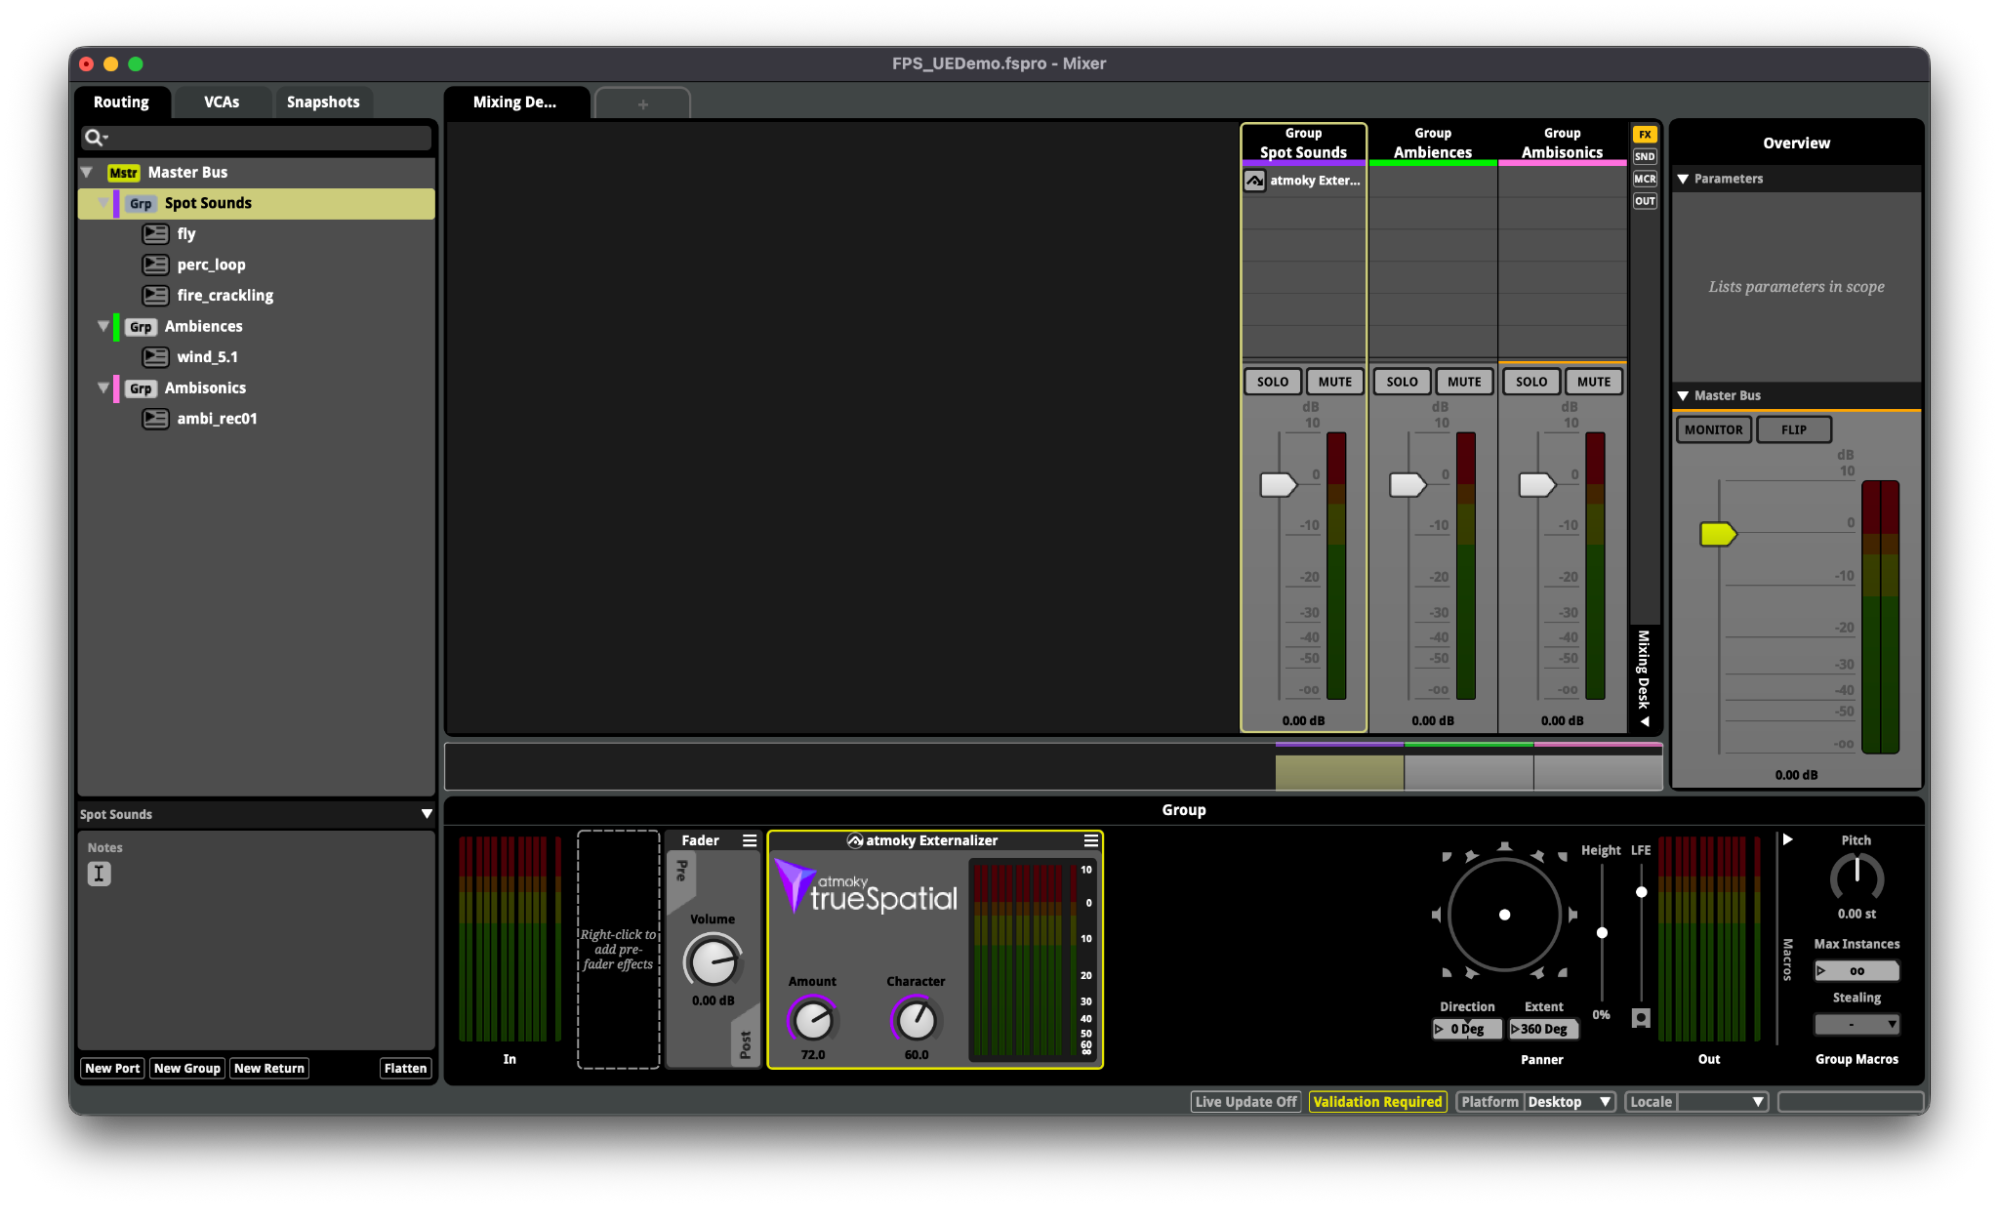
Task: Open the Platform Desktop dropdown
Action: click(1535, 1101)
